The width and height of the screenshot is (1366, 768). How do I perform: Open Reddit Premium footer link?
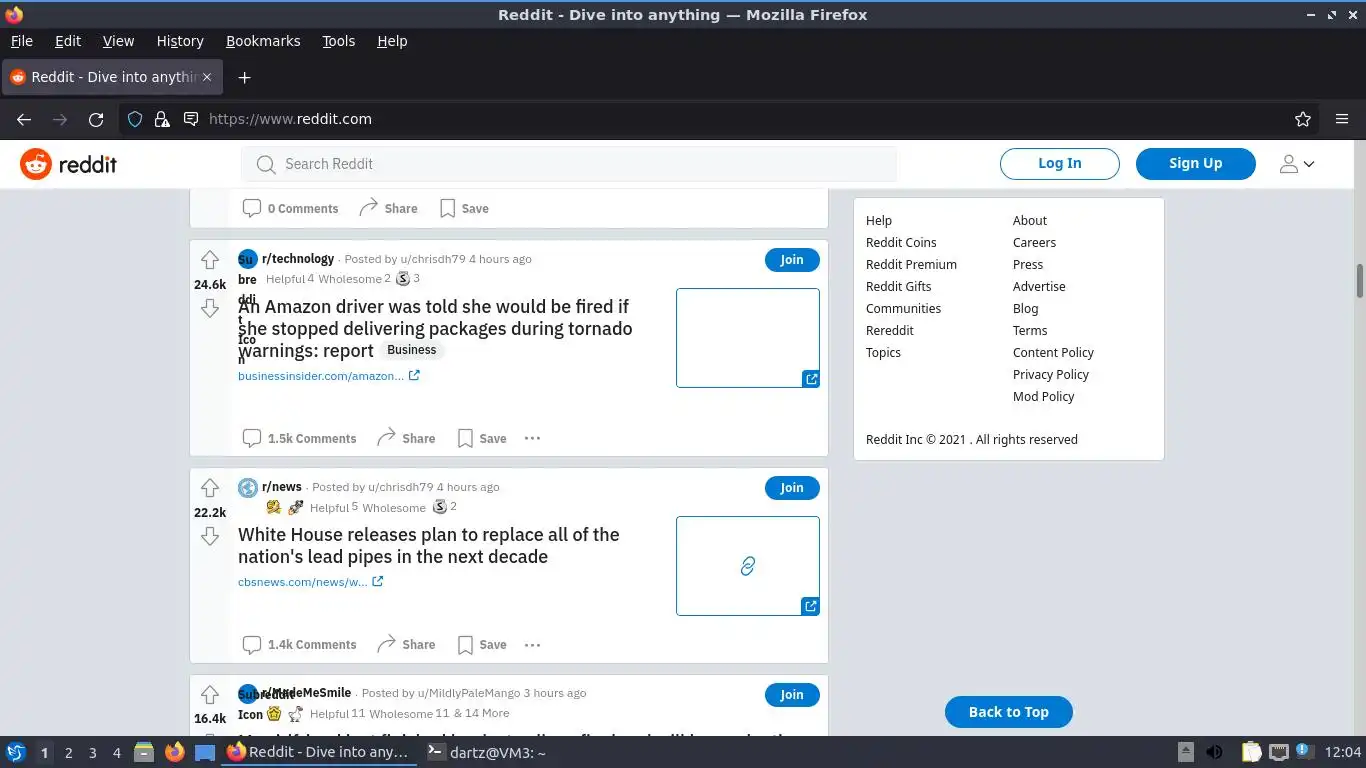coord(911,265)
